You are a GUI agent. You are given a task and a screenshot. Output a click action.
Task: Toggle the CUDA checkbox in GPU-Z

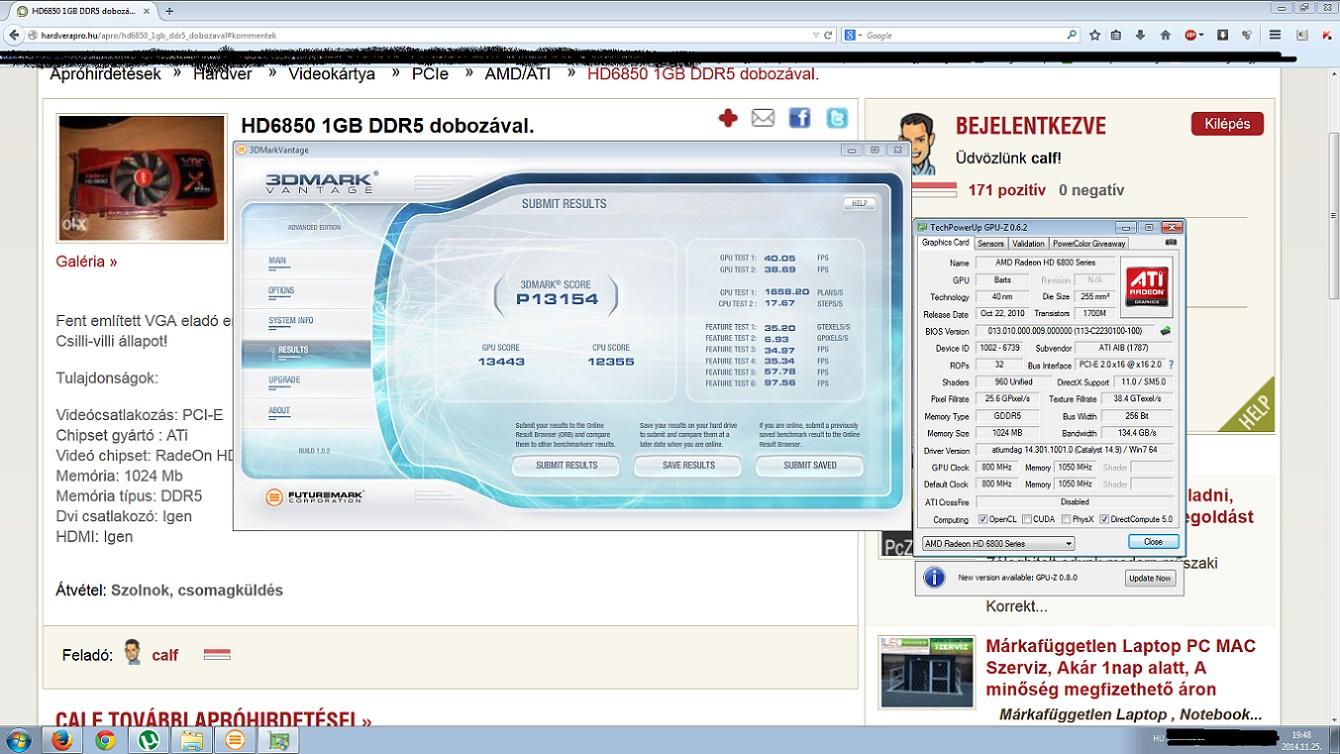(1026, 519)
